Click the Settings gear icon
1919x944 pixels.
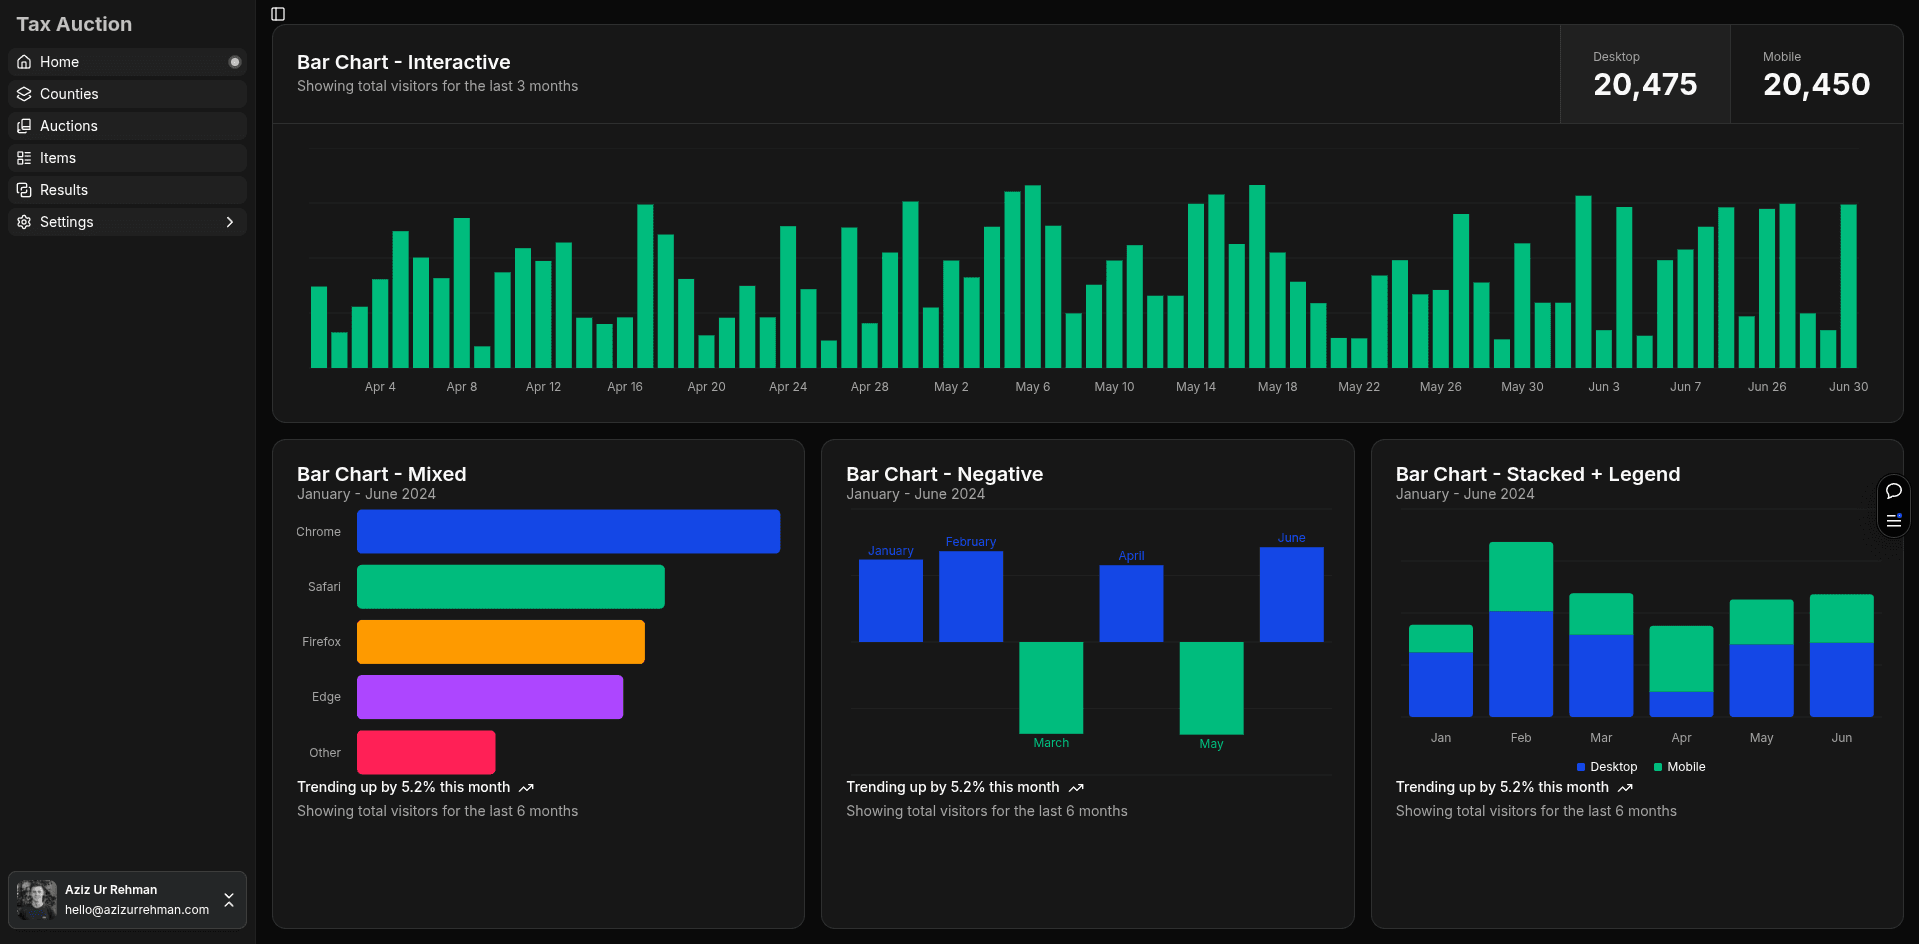point(24,222)
